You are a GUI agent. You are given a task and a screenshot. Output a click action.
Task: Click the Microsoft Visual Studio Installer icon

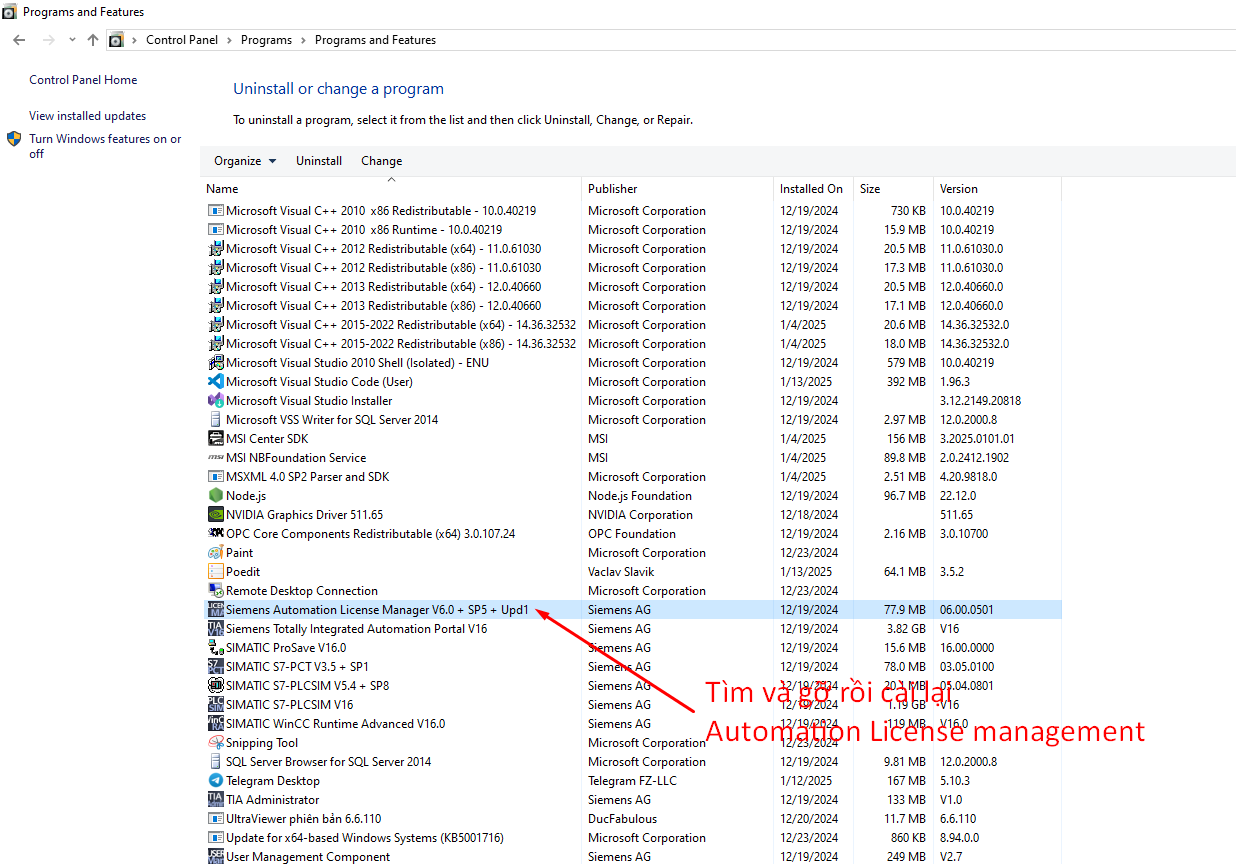tap(215, 400)
